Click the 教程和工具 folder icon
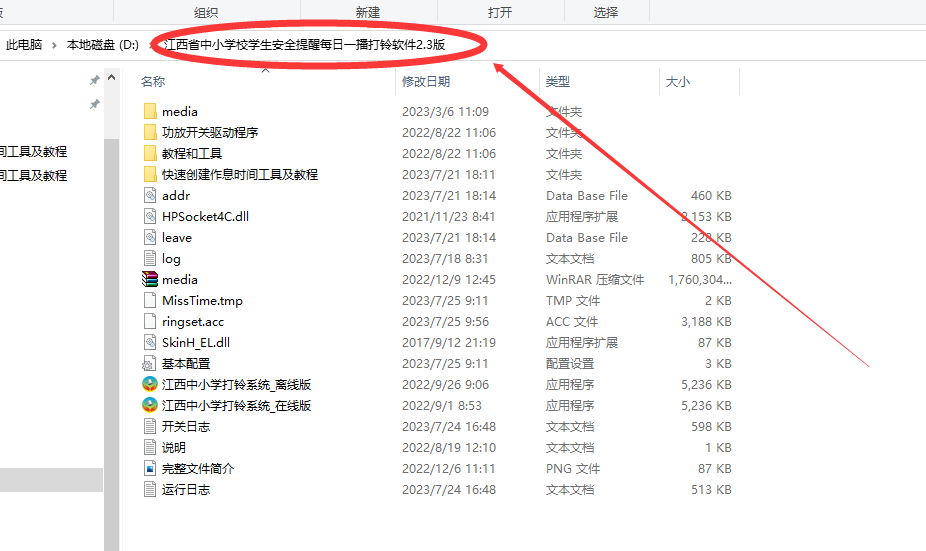 click(150, 154)
